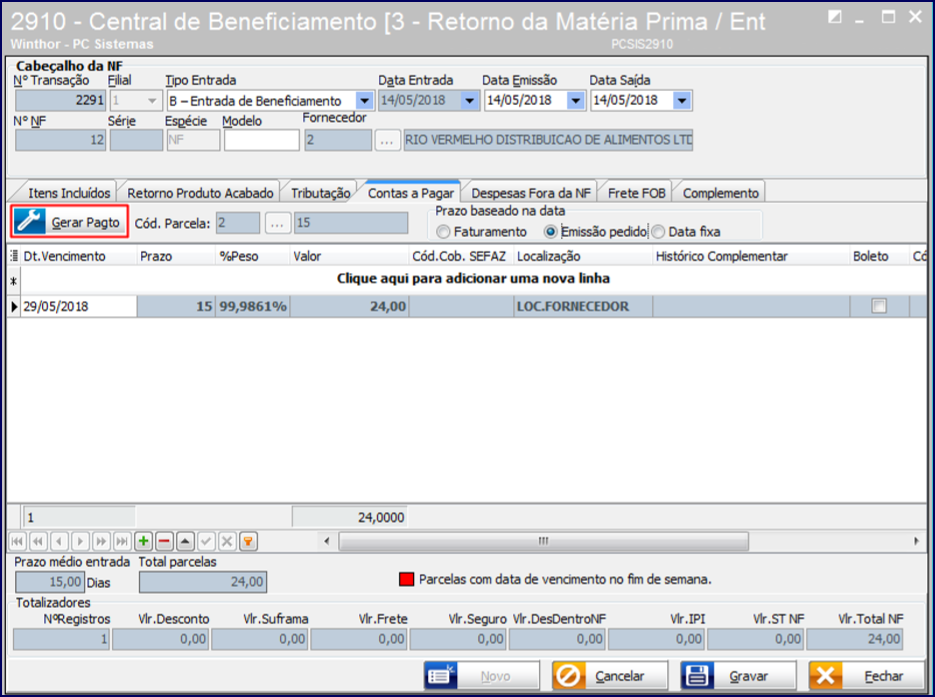Click the Fechar orange X icon
935x697 pixels.
pos(826,676)
